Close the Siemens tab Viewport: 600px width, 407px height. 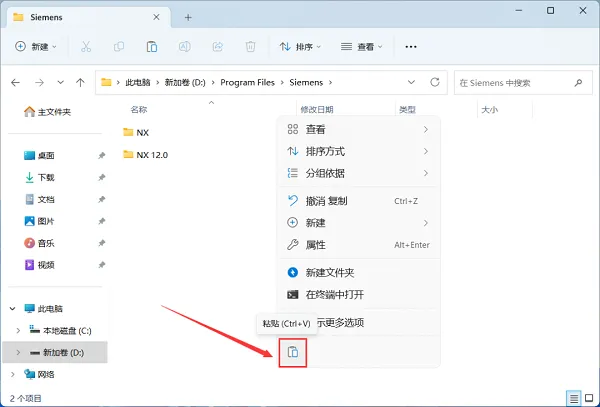click(156, 17)
